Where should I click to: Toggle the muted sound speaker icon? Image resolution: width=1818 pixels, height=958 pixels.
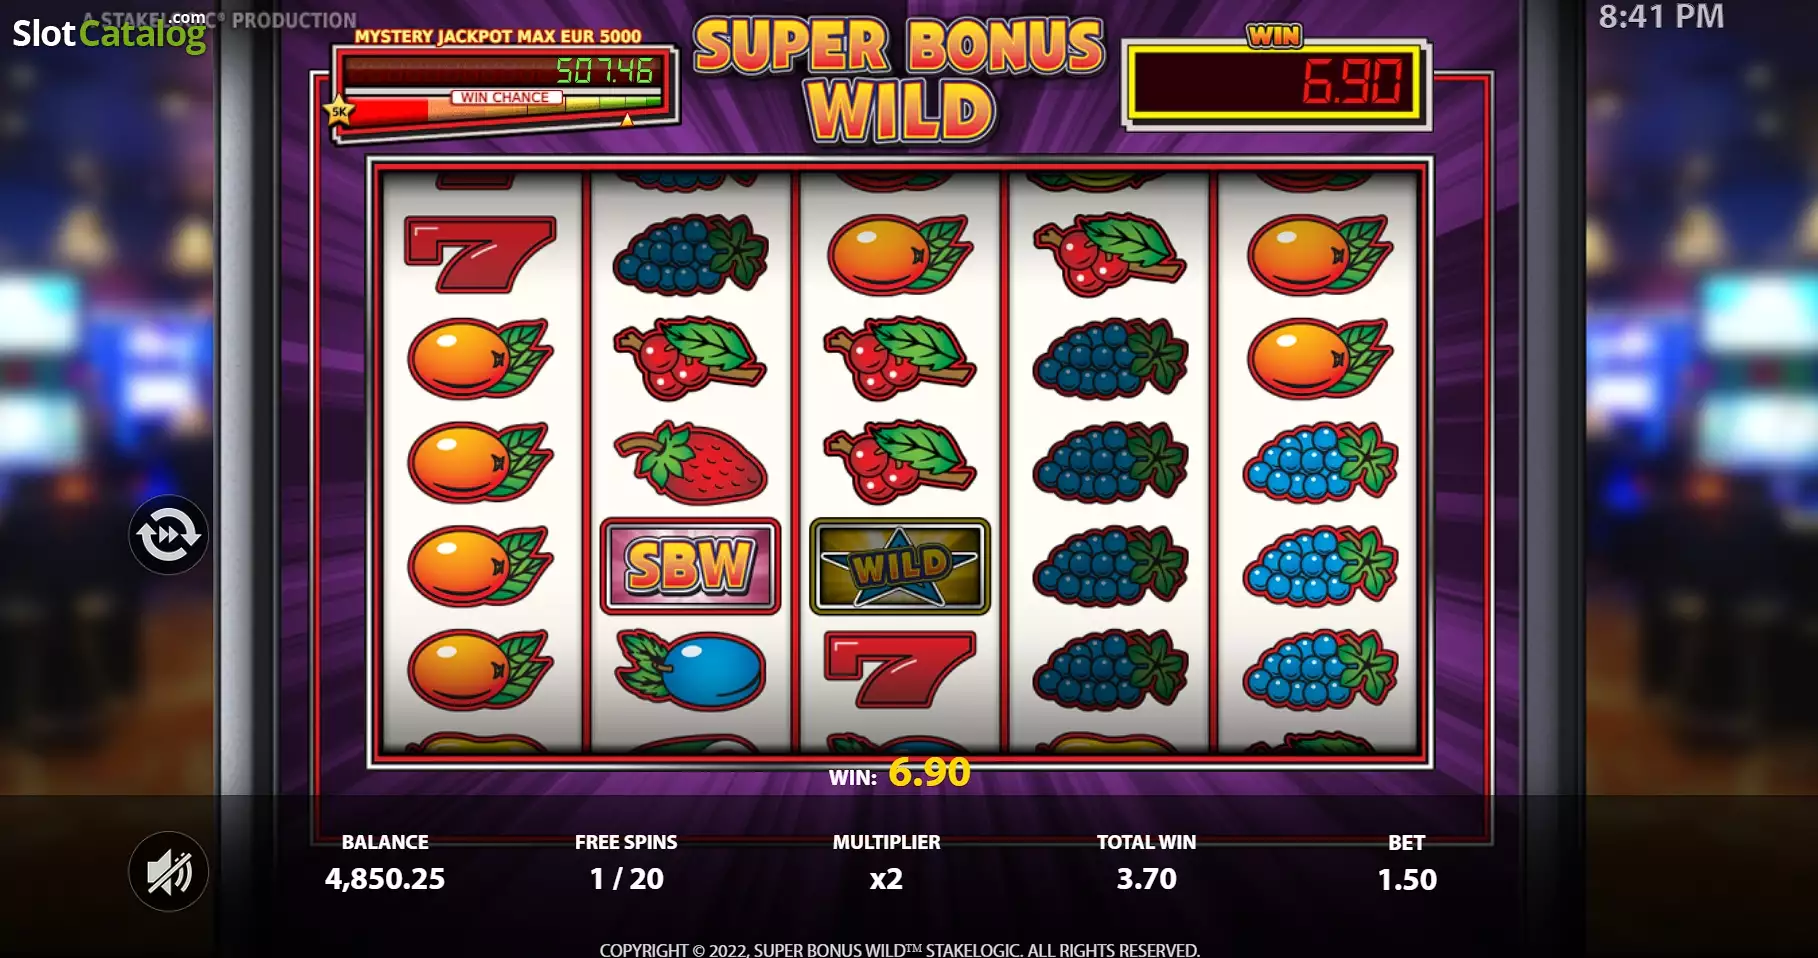(x=168, y=871)
